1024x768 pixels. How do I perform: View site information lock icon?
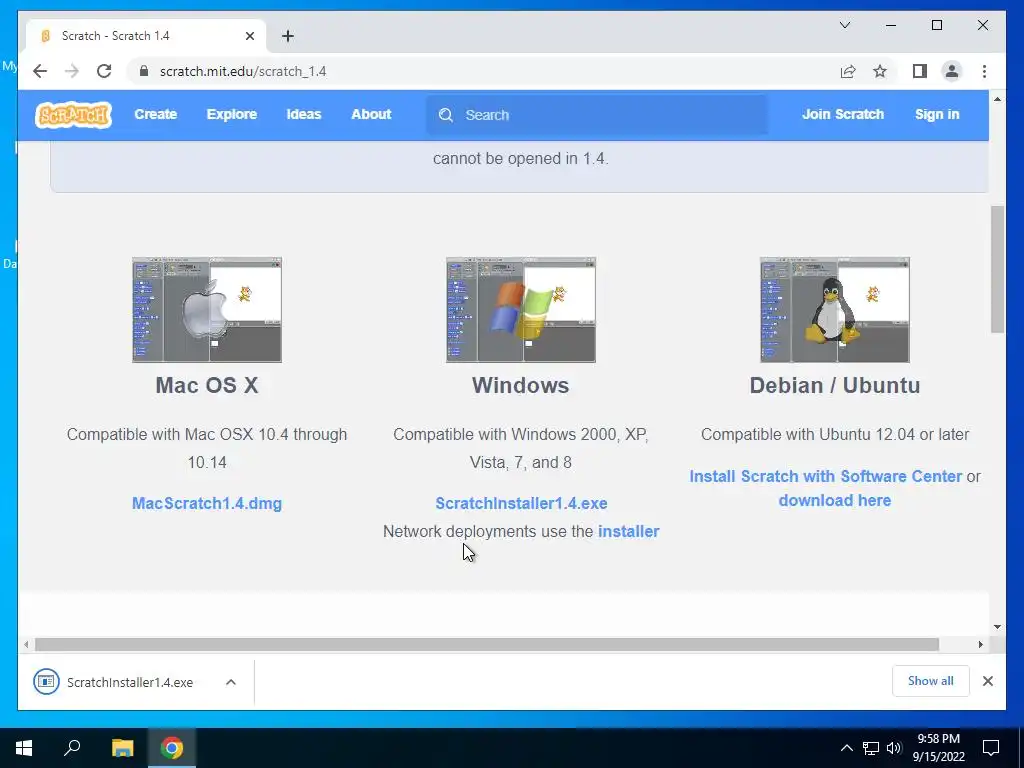click(x=144, y=71)
